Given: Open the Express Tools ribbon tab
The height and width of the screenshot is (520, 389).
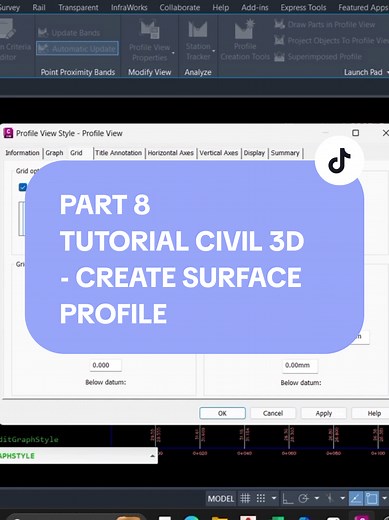Looking at the screenshot, I should click(303, 7).
